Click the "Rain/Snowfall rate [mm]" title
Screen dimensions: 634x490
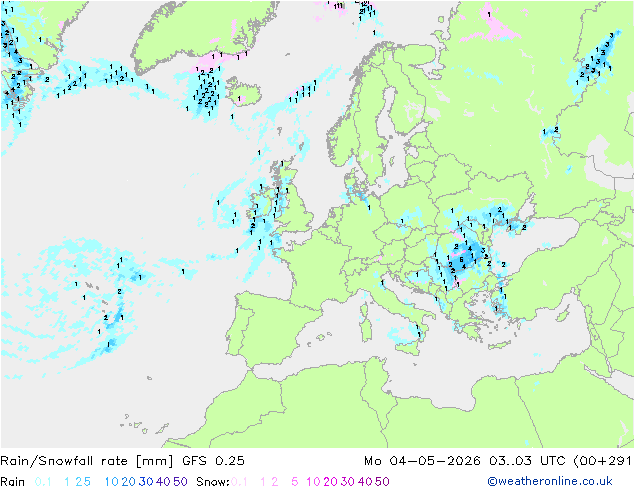pyautogui.click(x=87, y=461)
